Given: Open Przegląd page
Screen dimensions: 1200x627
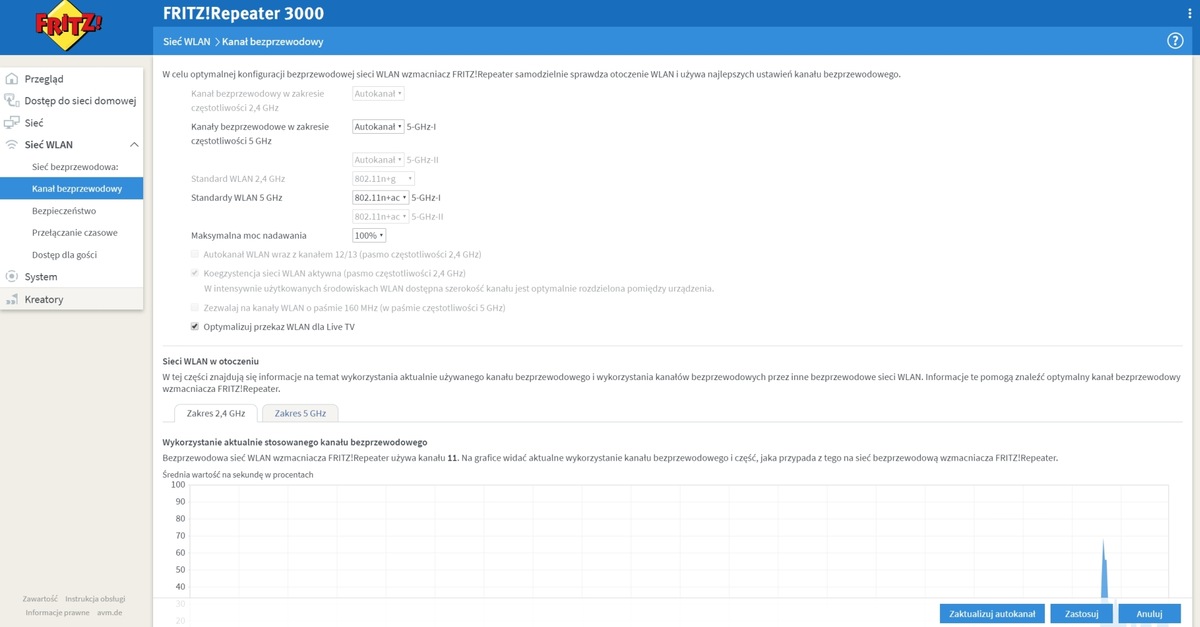Looking at the screenshot, I should coord(44,79).
